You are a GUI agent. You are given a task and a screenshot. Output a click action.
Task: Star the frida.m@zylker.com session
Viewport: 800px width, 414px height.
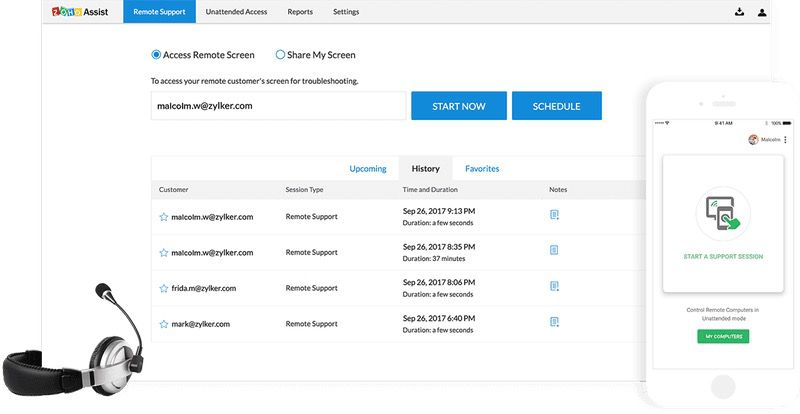coord(164,288)
